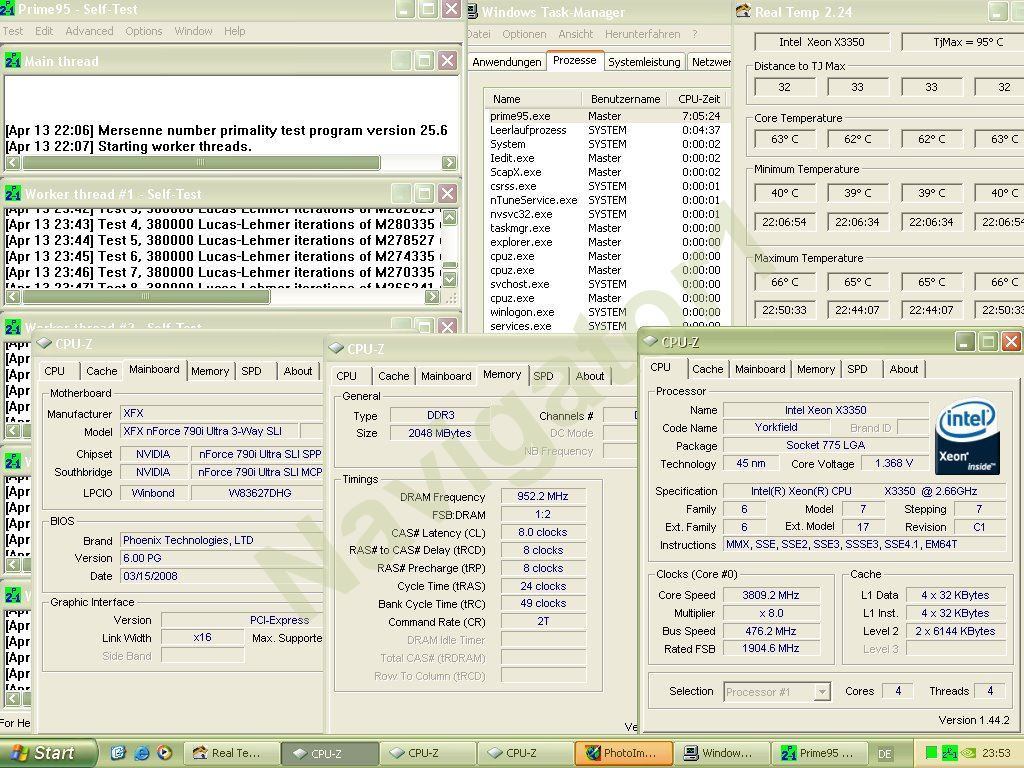Click the DE language bar indicator
Screen dimensions: 1024x768
click(885, 754)
